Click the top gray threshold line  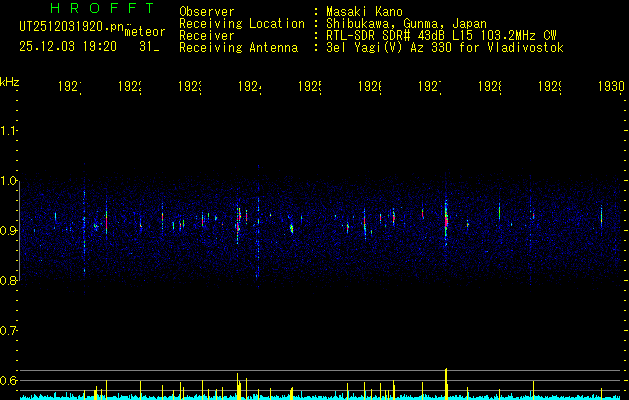coord(324,370)
